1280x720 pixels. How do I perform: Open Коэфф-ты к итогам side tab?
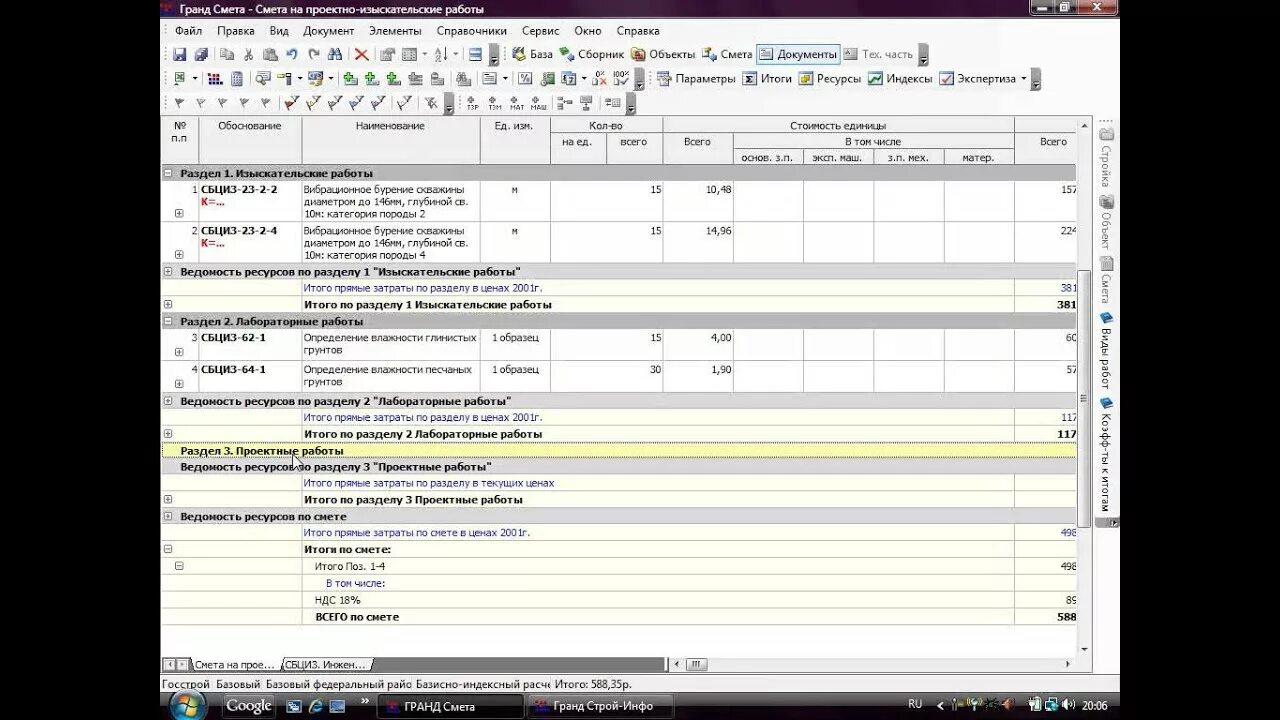click(1106, 455)
